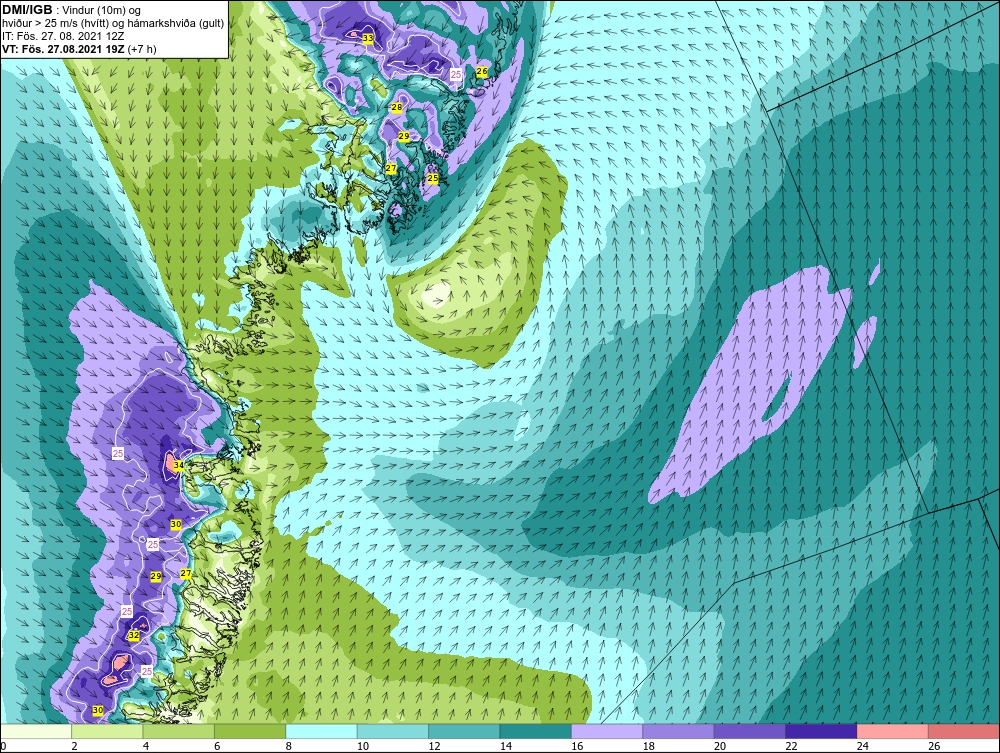The image size is (1000, 753).
Task: Select the yellow '30' label at the bottom-left corner
Action: point(98,710)
